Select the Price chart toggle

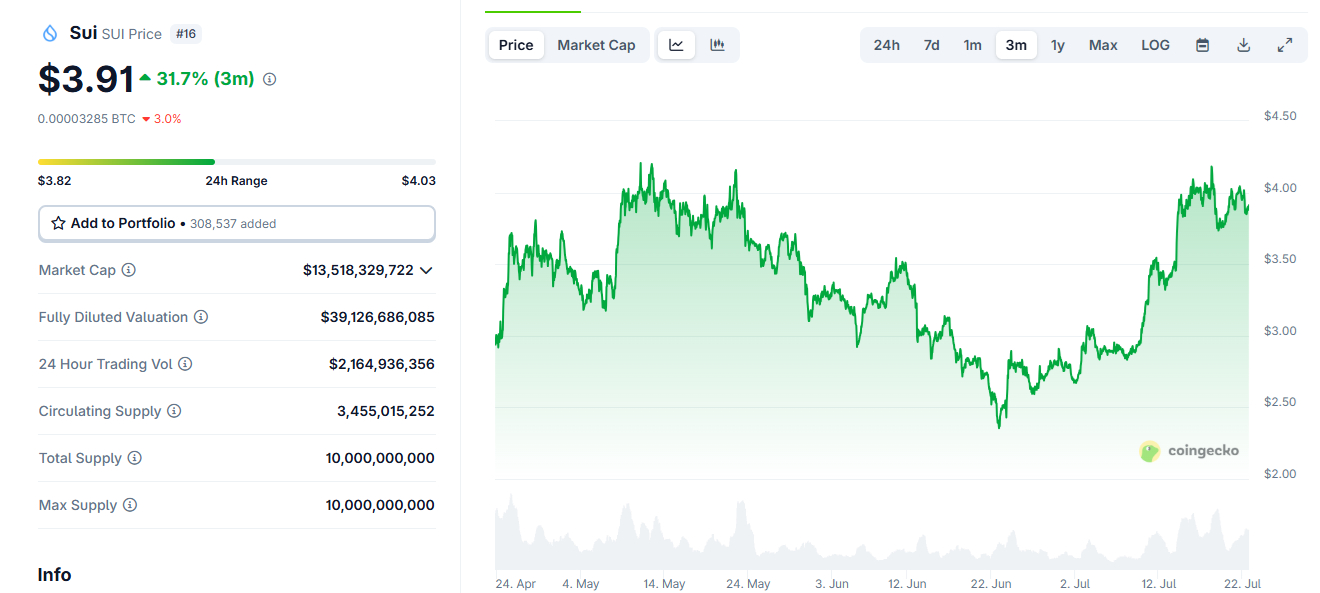pyautogui.click(x=516, y=45)
